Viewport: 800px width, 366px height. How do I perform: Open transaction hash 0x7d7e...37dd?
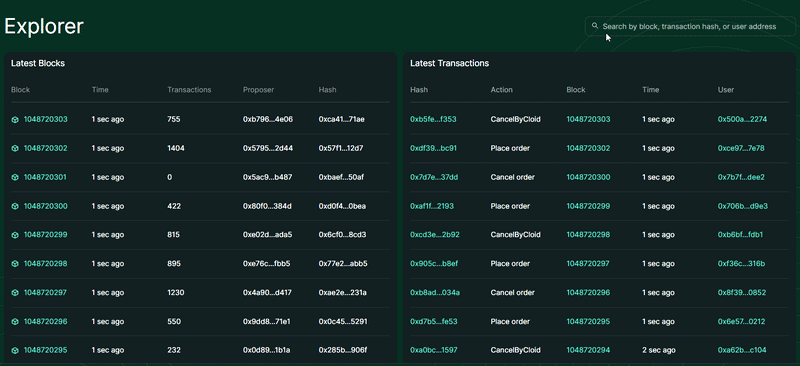[x=434, y=177]
